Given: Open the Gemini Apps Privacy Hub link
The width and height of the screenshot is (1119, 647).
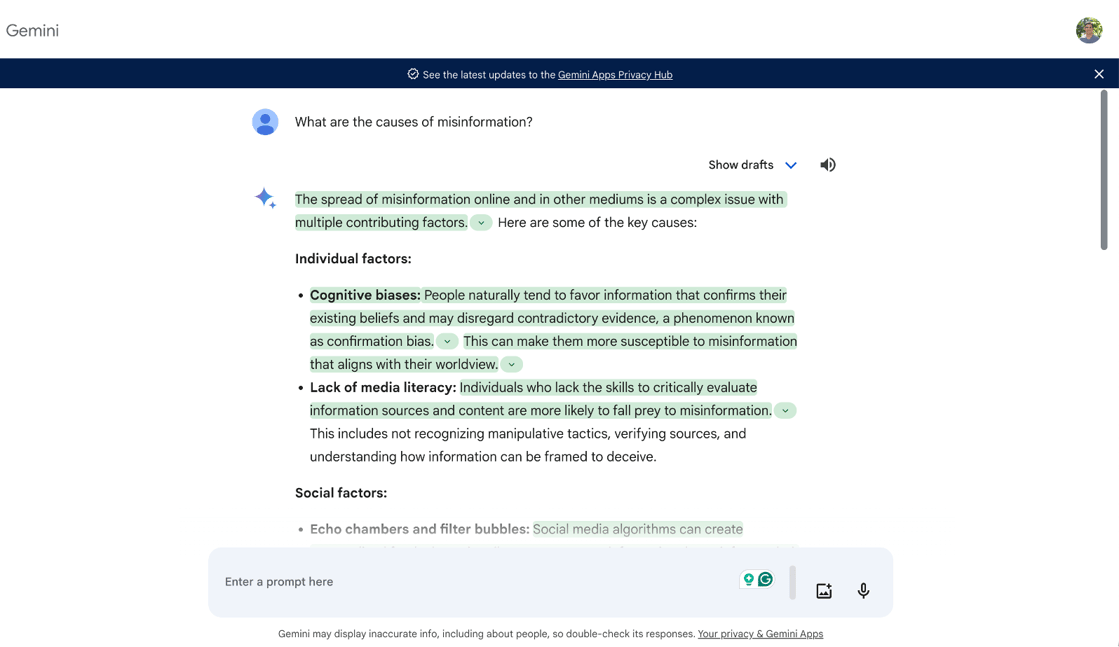Looking at the screenshot, I should (614, 75).
